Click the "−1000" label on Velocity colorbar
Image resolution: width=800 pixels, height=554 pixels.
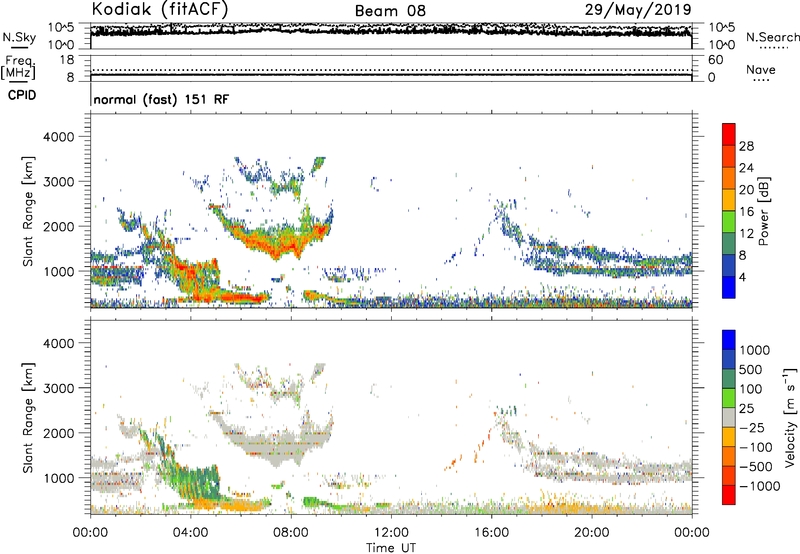coord(760,486)
